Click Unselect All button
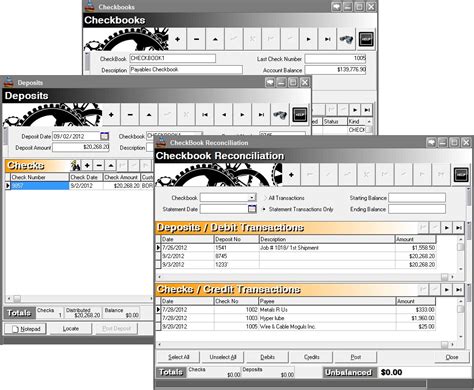This screenshot has width=474, height=390. pos(223,357)
